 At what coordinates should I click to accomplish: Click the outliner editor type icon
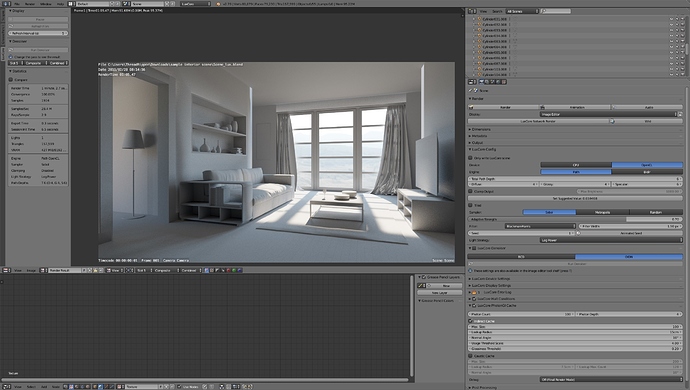click(x=472, y=11)
